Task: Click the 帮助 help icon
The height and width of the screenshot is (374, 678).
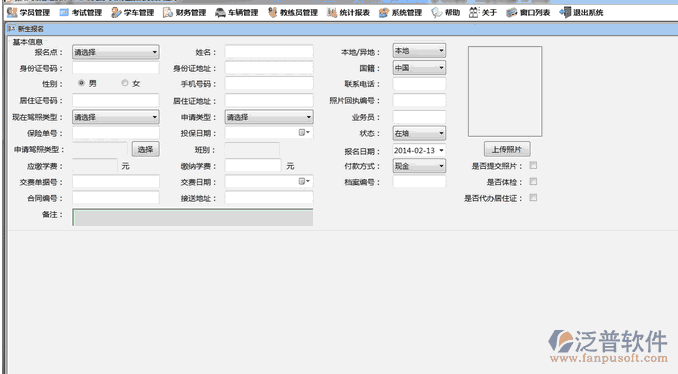Action: pyautogui.click(x=437, y=13)
